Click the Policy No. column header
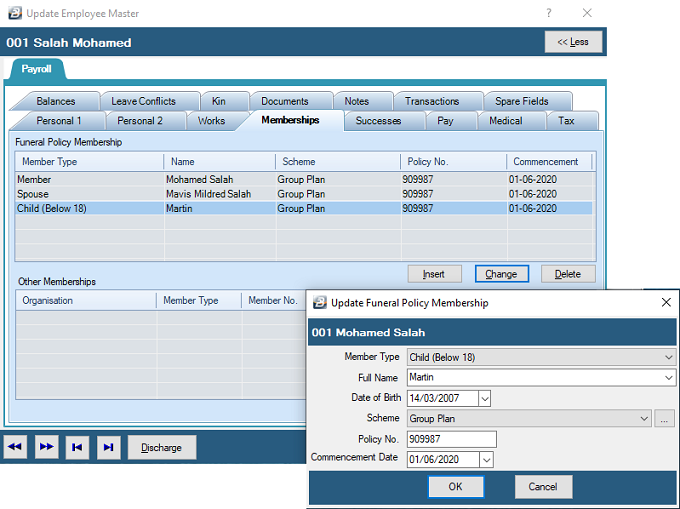Image resolution: width=680 pixels, height=509 pixels. pyautogui.click(x=453, y=162)
